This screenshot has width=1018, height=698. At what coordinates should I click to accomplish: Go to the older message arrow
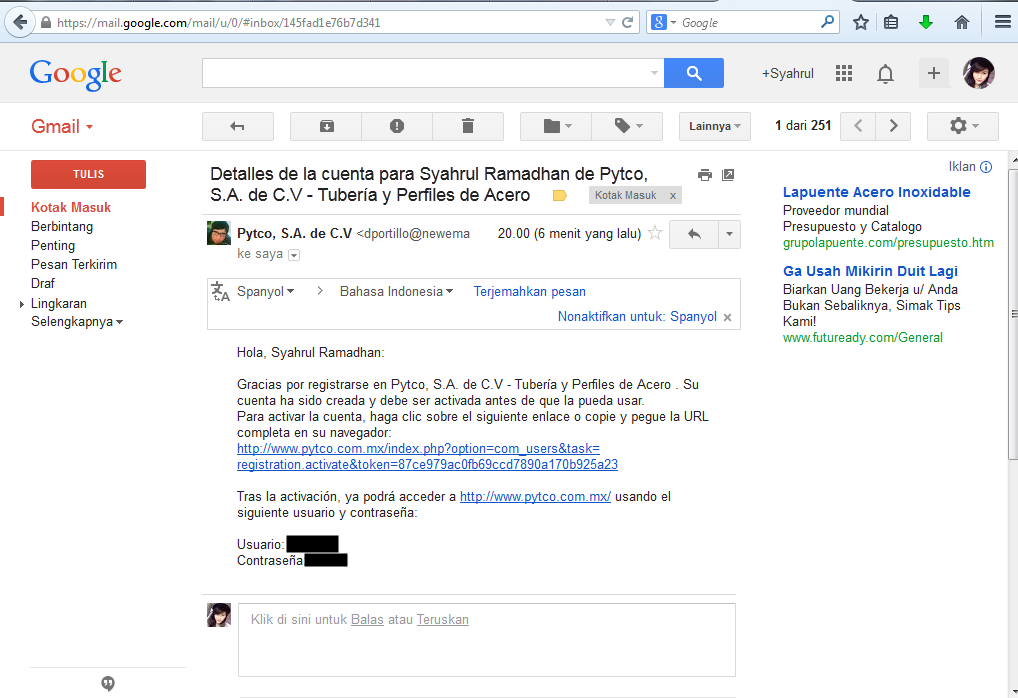(x=893, y=126)
